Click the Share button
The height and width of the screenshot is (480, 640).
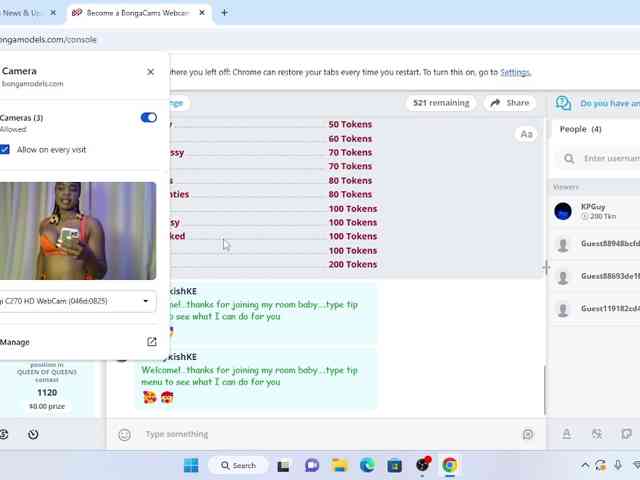tap(510, 103)
